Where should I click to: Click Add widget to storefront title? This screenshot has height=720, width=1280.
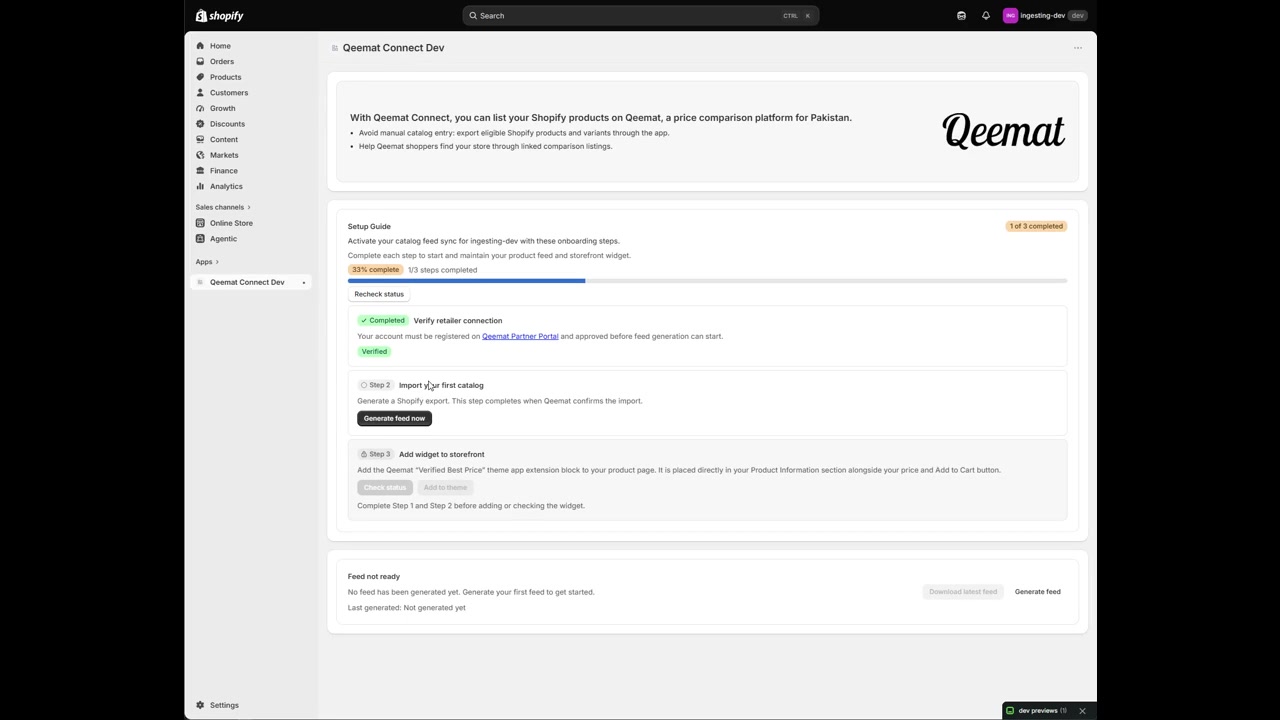click(441, 454)
